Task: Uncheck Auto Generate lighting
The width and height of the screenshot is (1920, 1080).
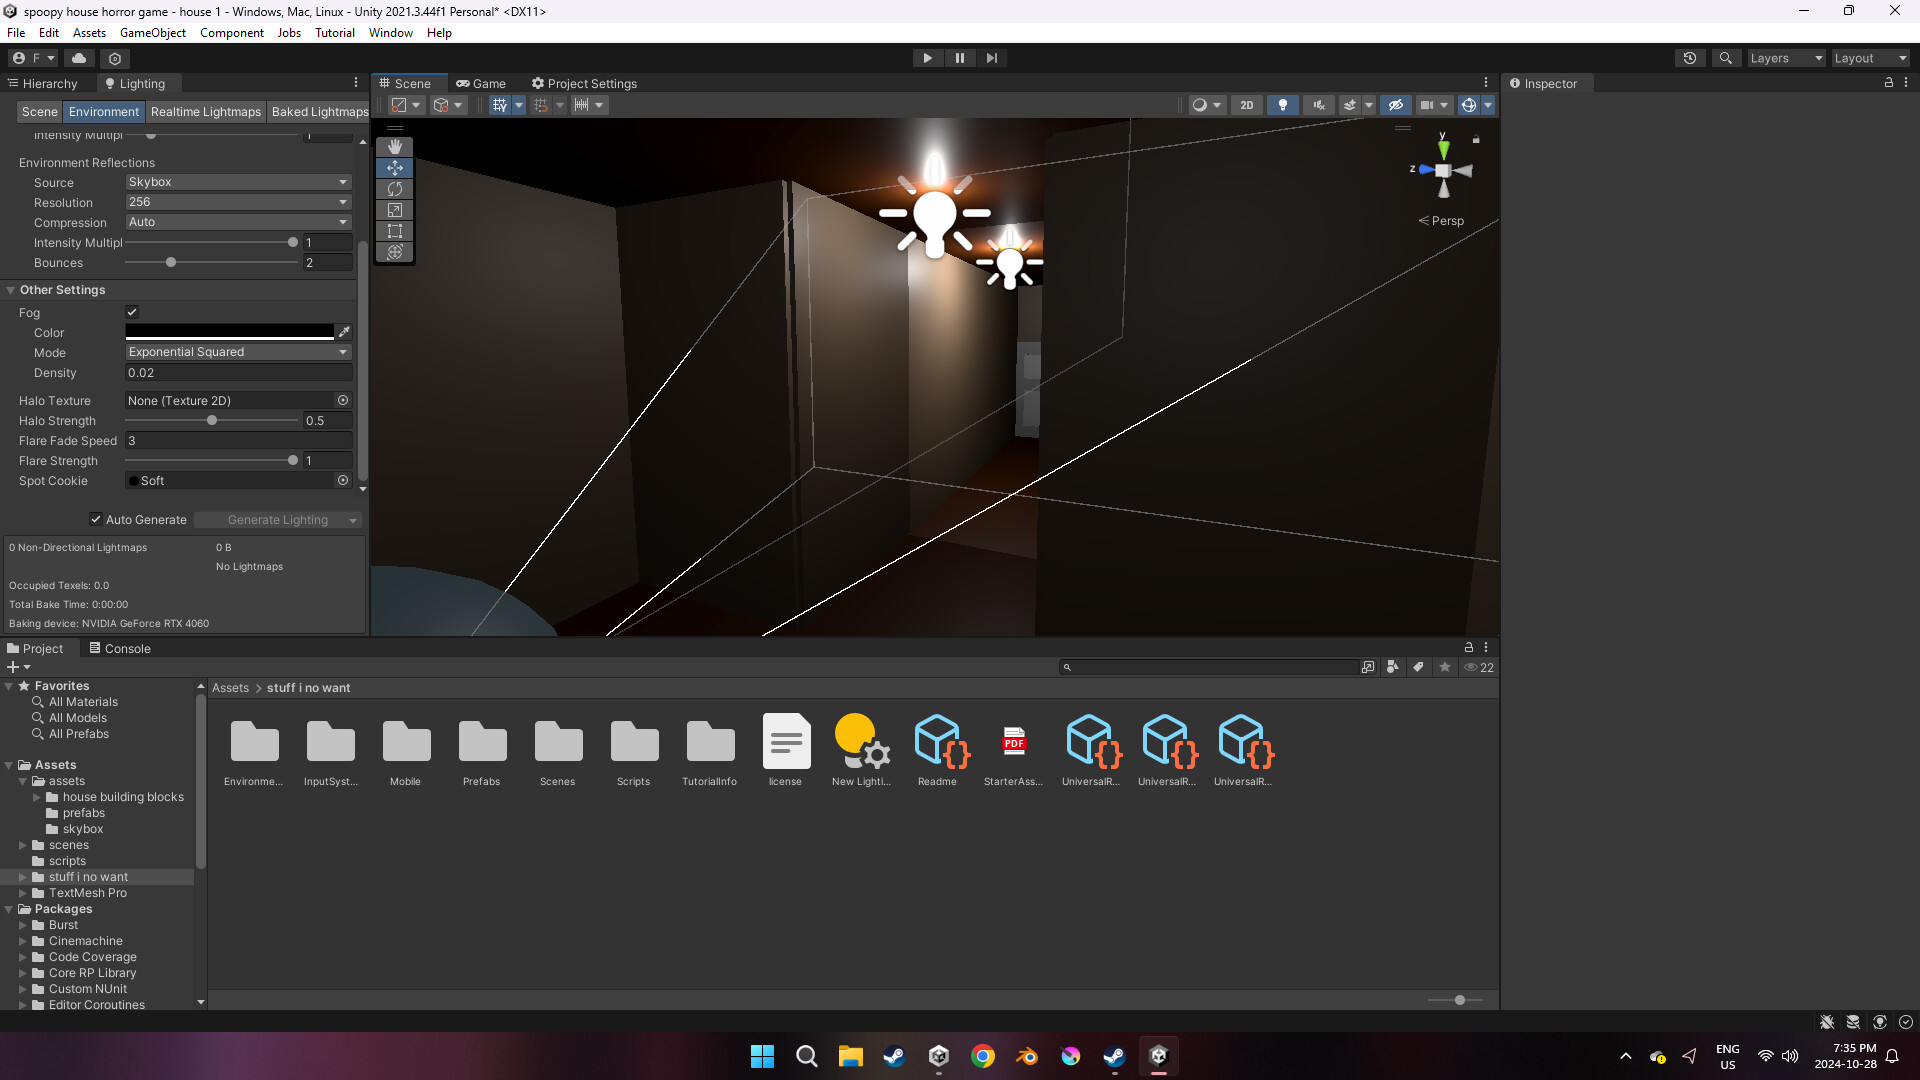Action: (x=97, y=519)
